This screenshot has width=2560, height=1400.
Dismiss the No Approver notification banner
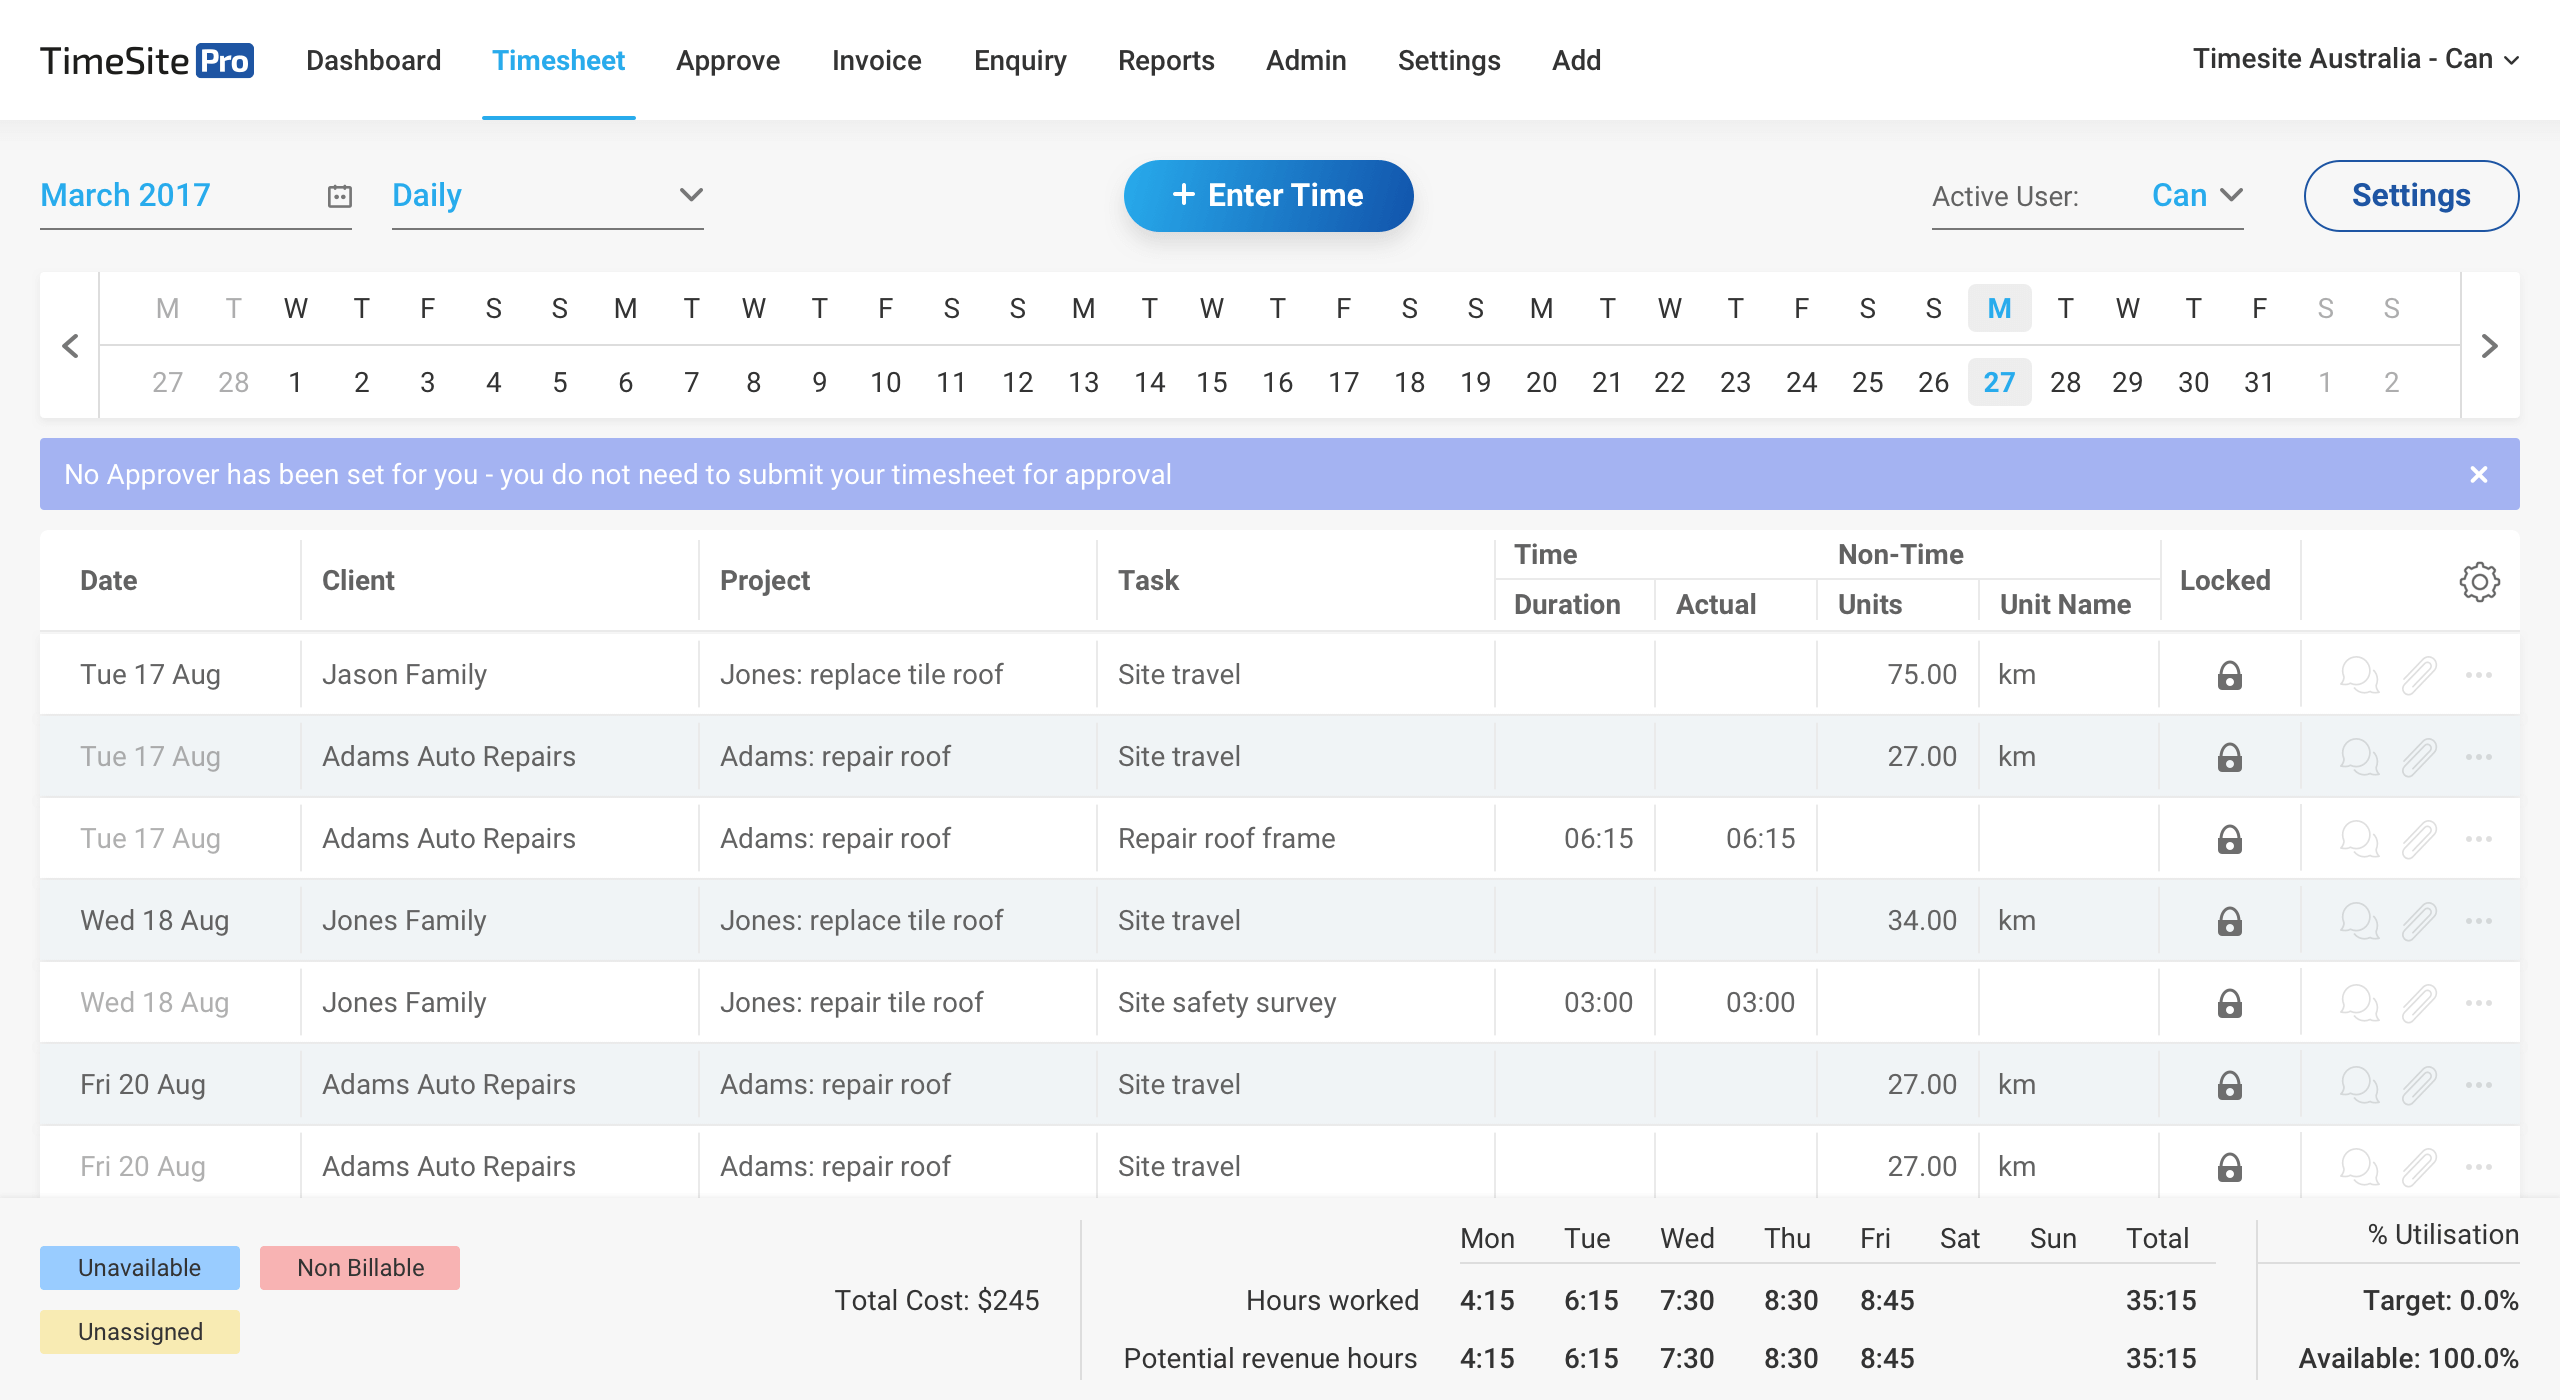[x=2479, y=475]
